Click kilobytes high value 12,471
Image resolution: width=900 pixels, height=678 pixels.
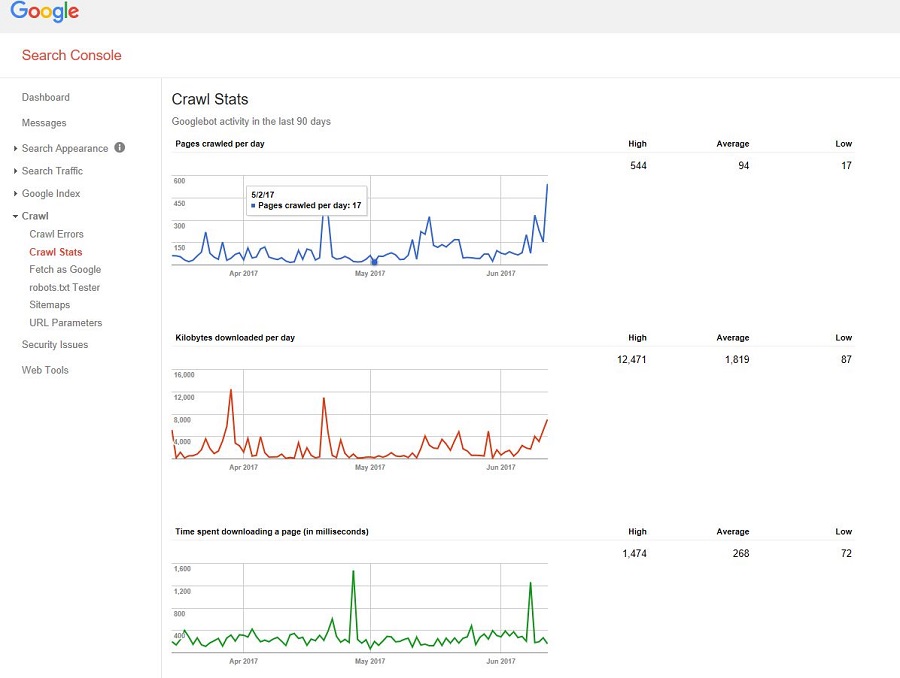631,359
